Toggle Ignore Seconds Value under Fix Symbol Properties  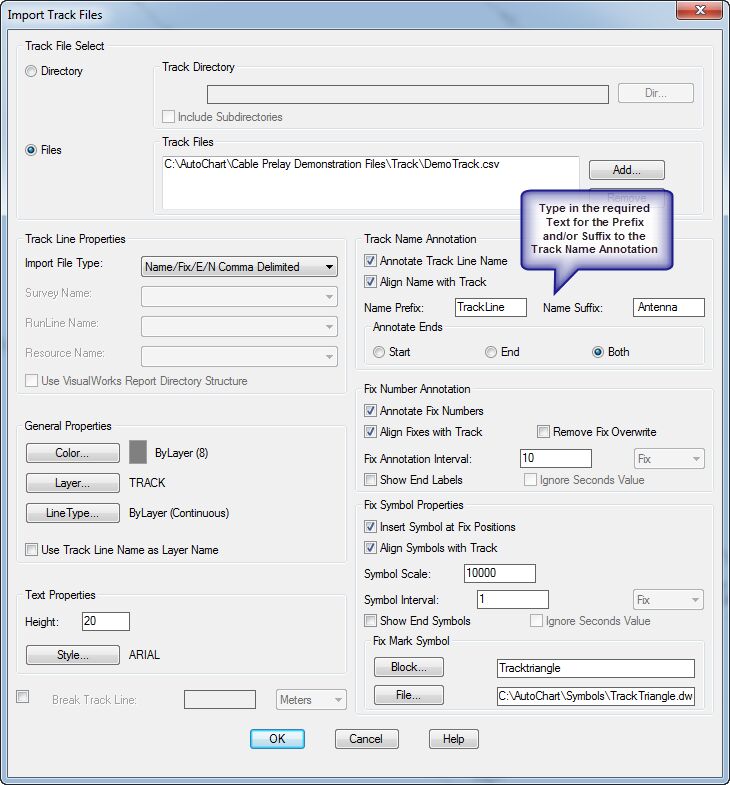pos(536,621)
